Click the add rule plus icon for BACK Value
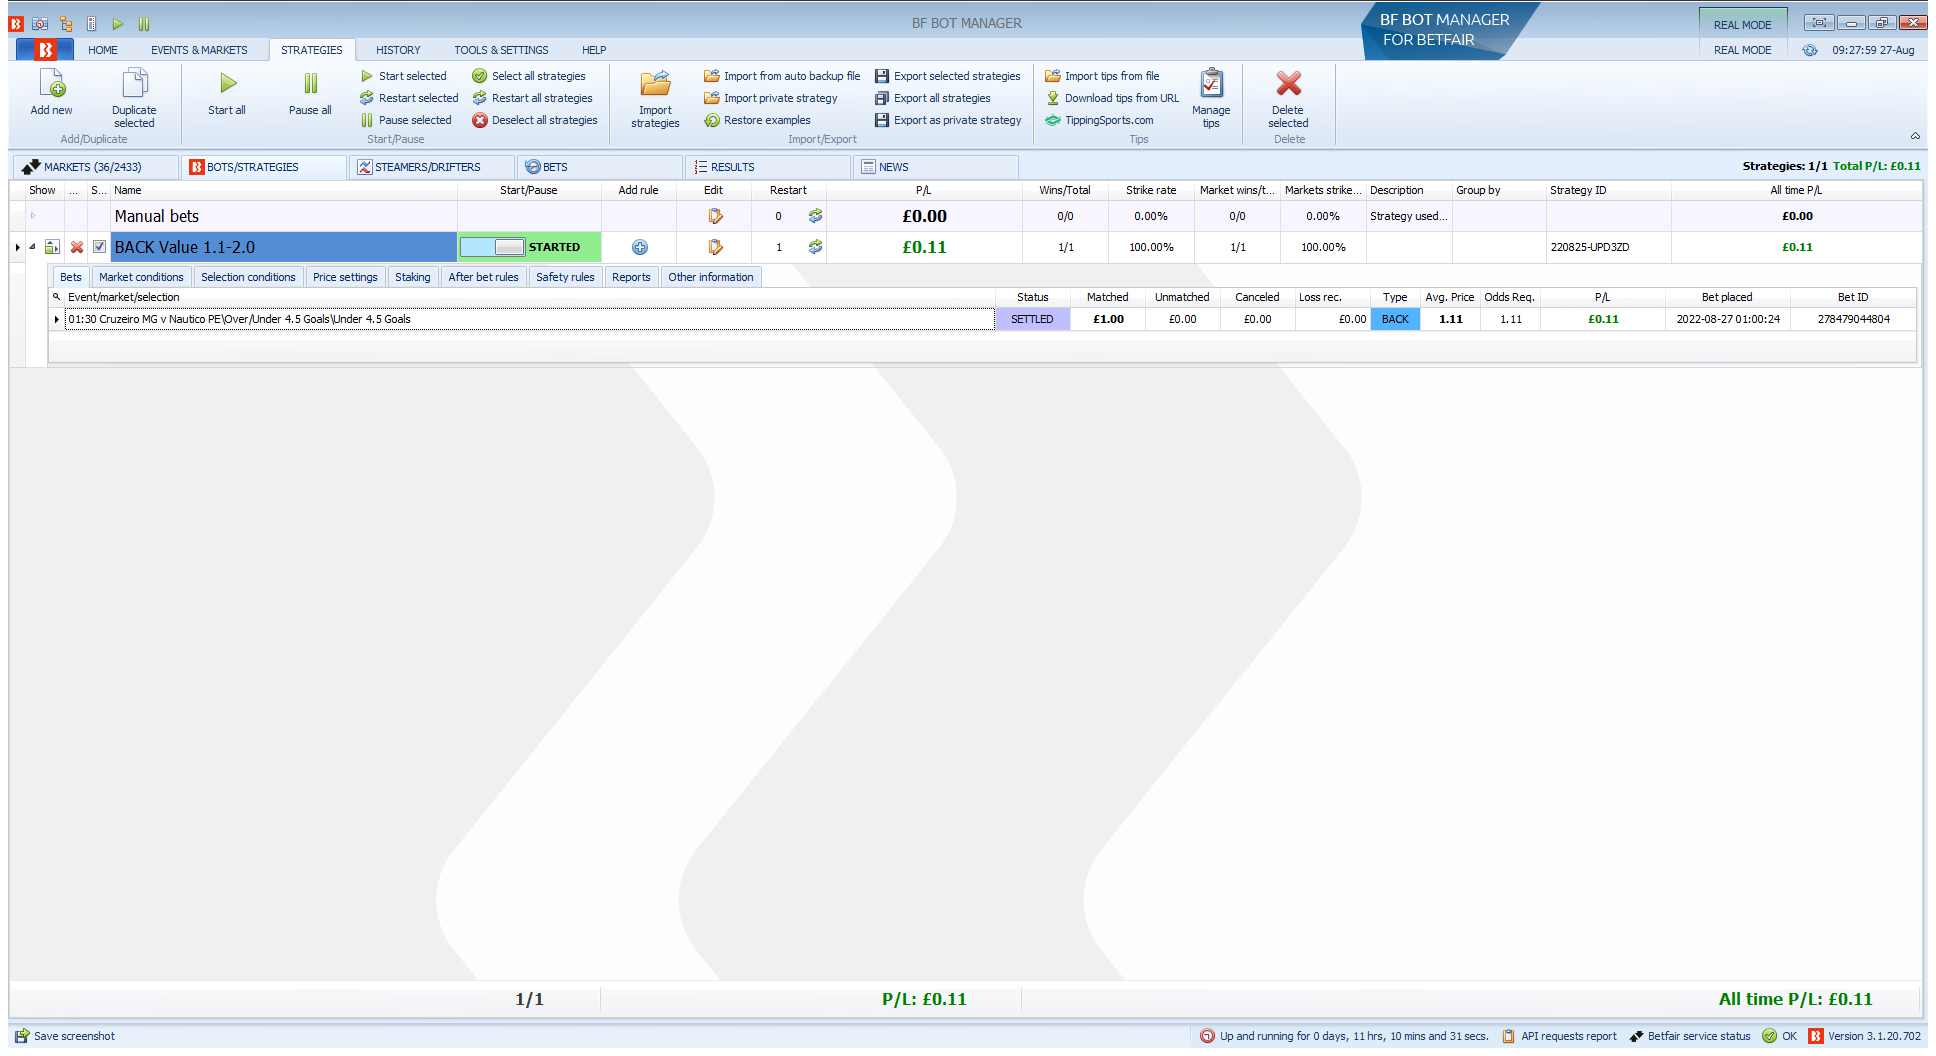The height and width of the screenshot is (1056, 1936). 640,247
